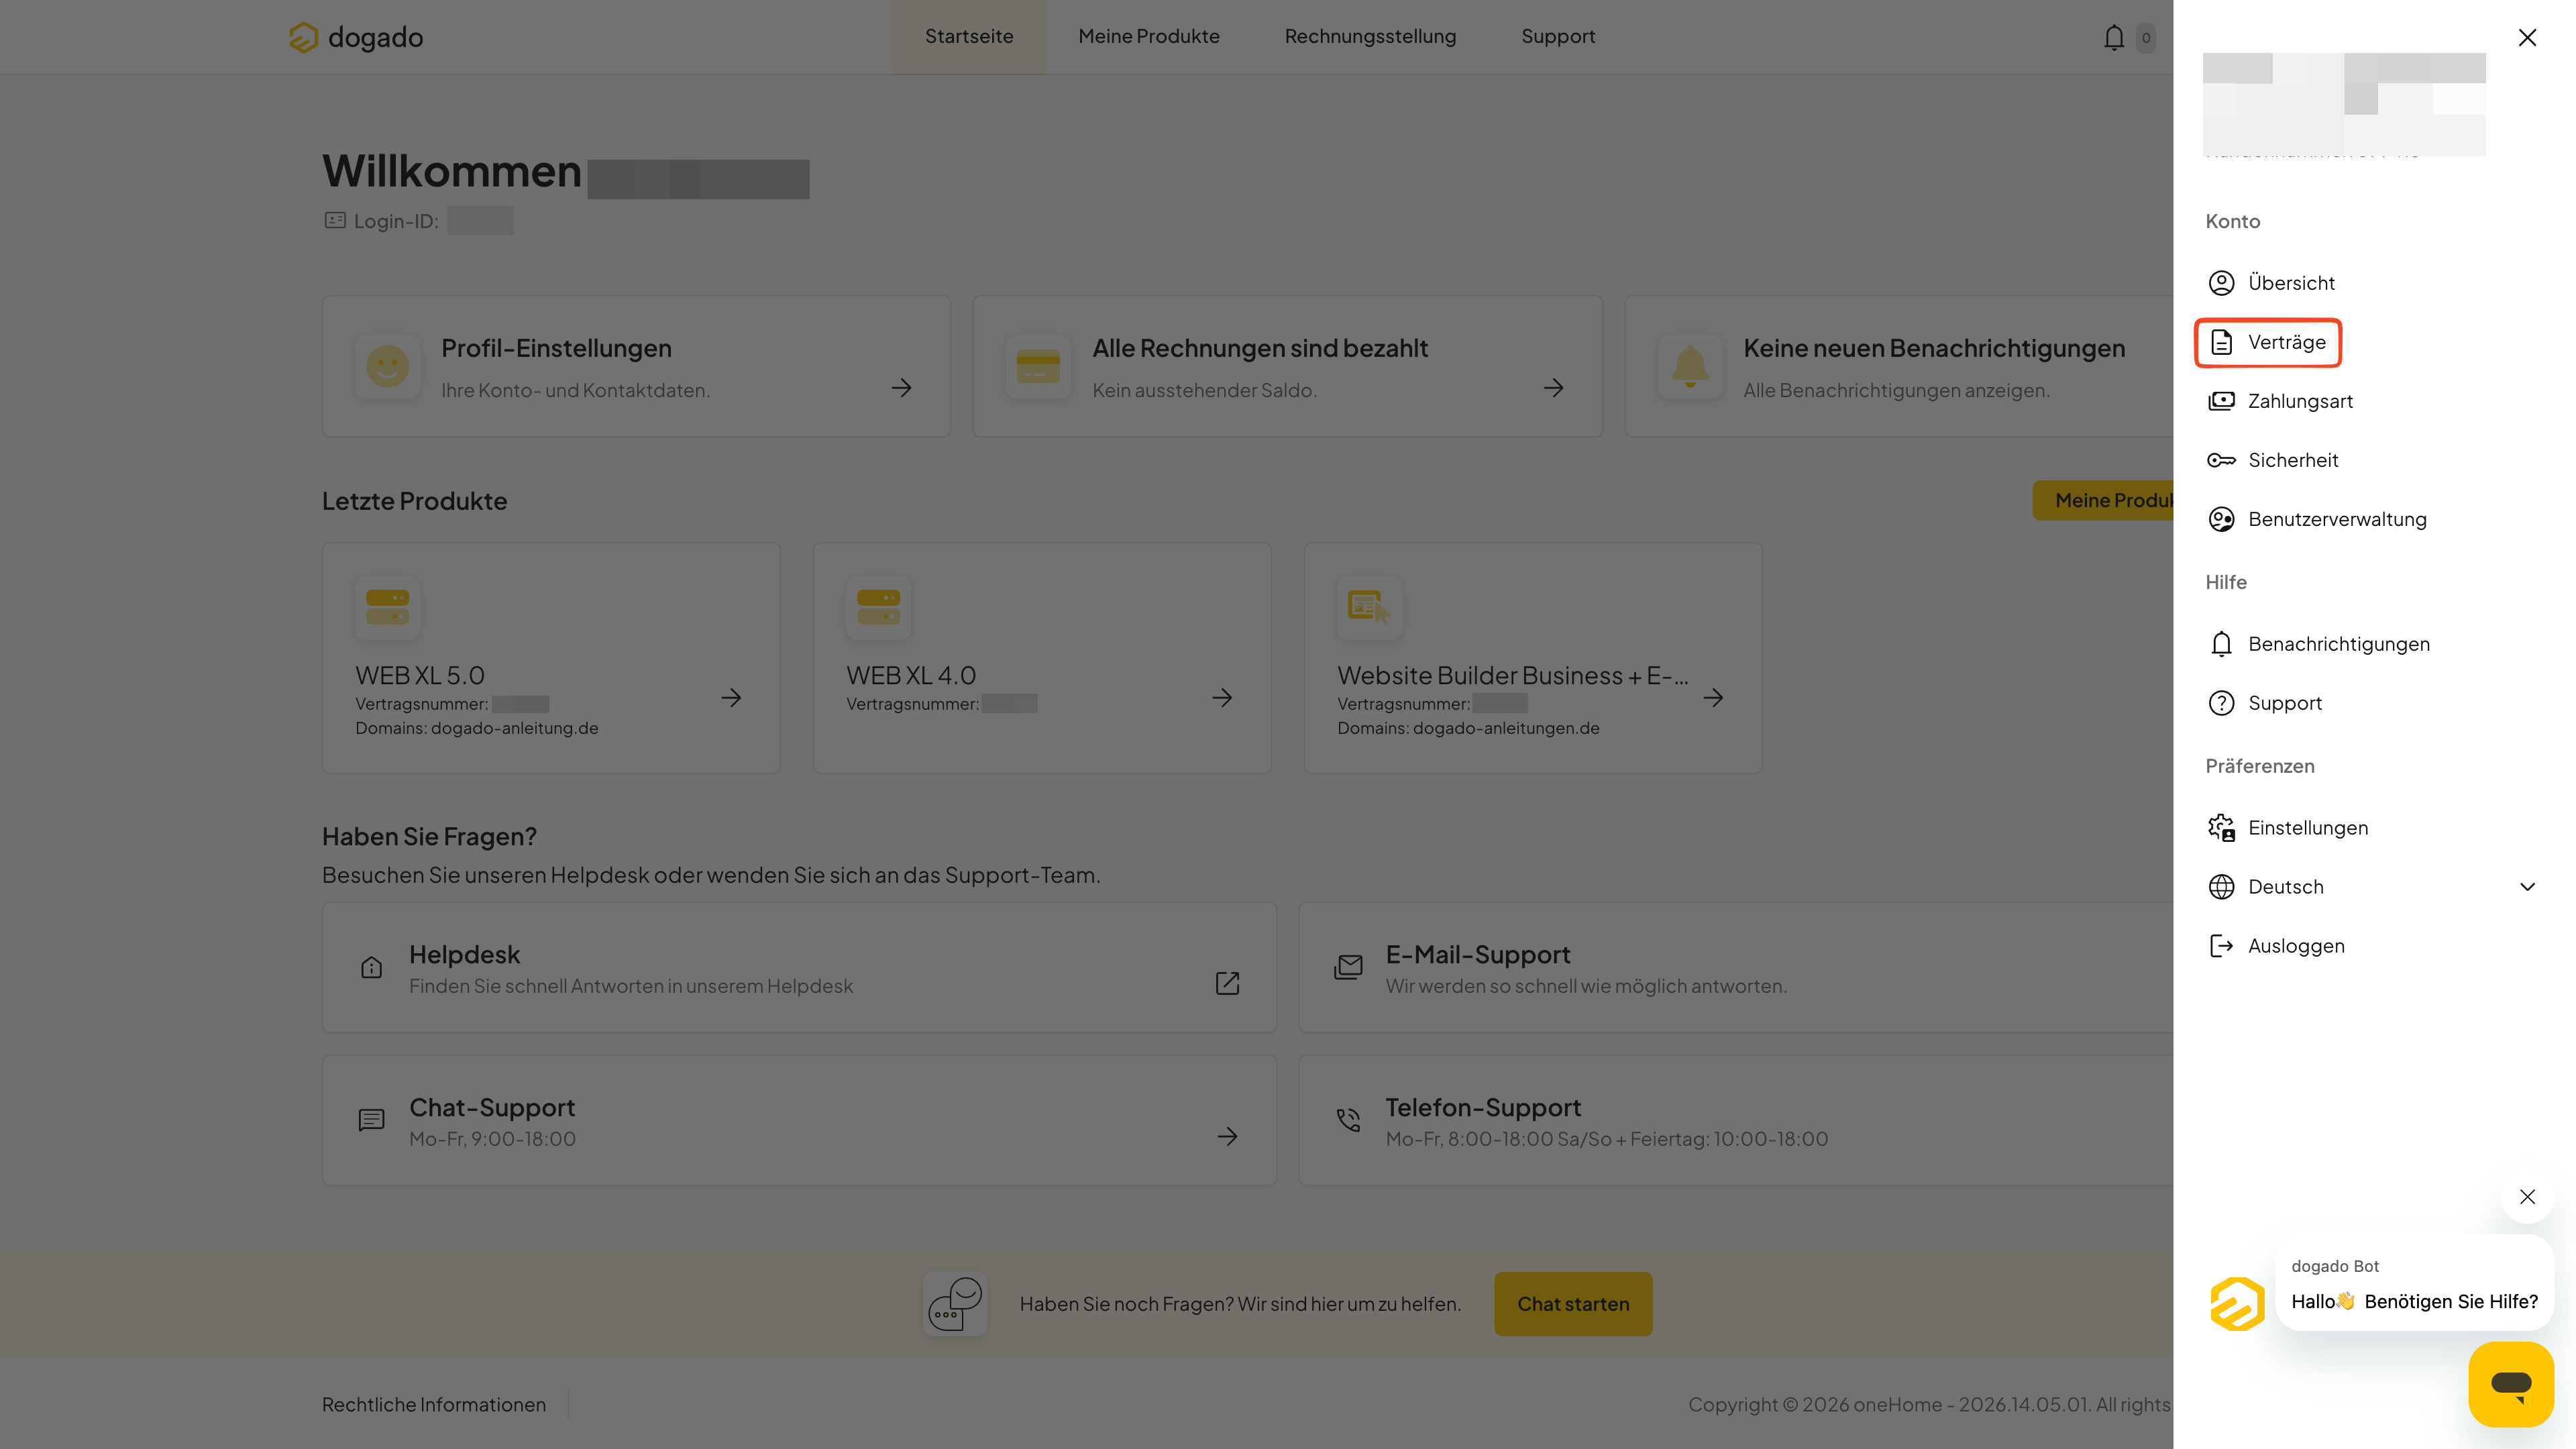Open Support in the Hilfe section
Screen dimensions: 2576x1449
2285,703
